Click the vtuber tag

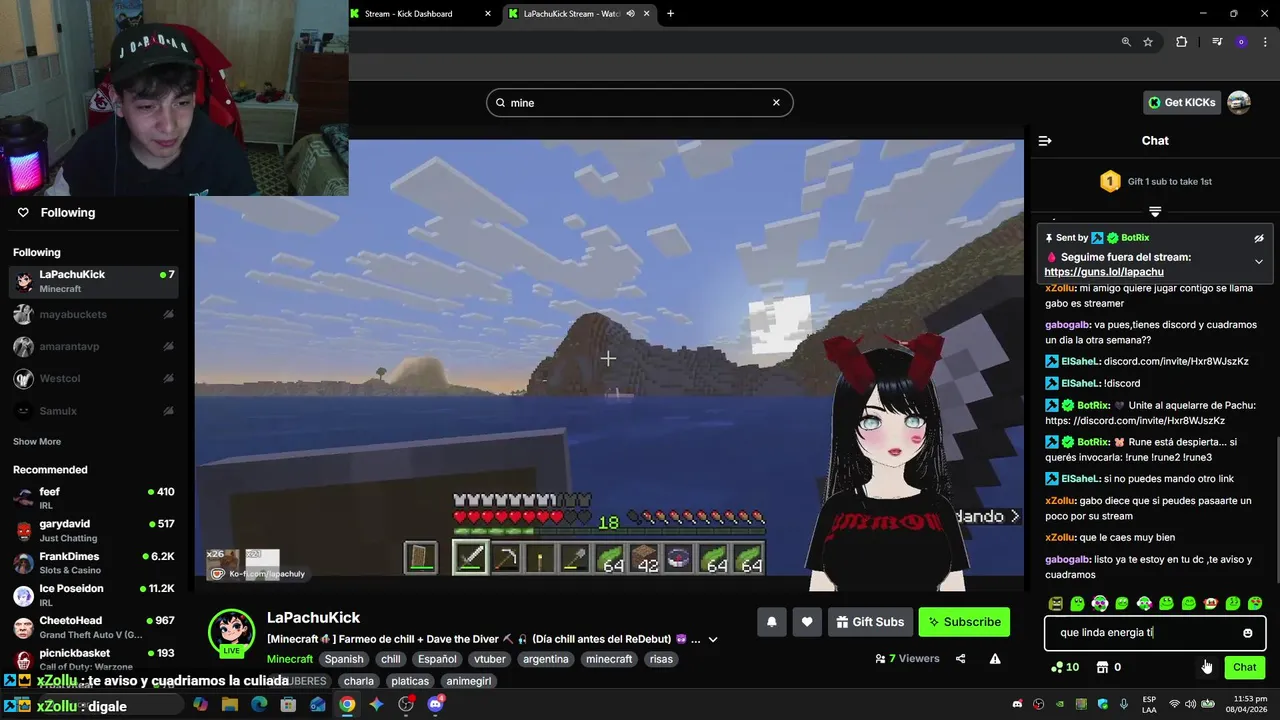coord(490,659)
